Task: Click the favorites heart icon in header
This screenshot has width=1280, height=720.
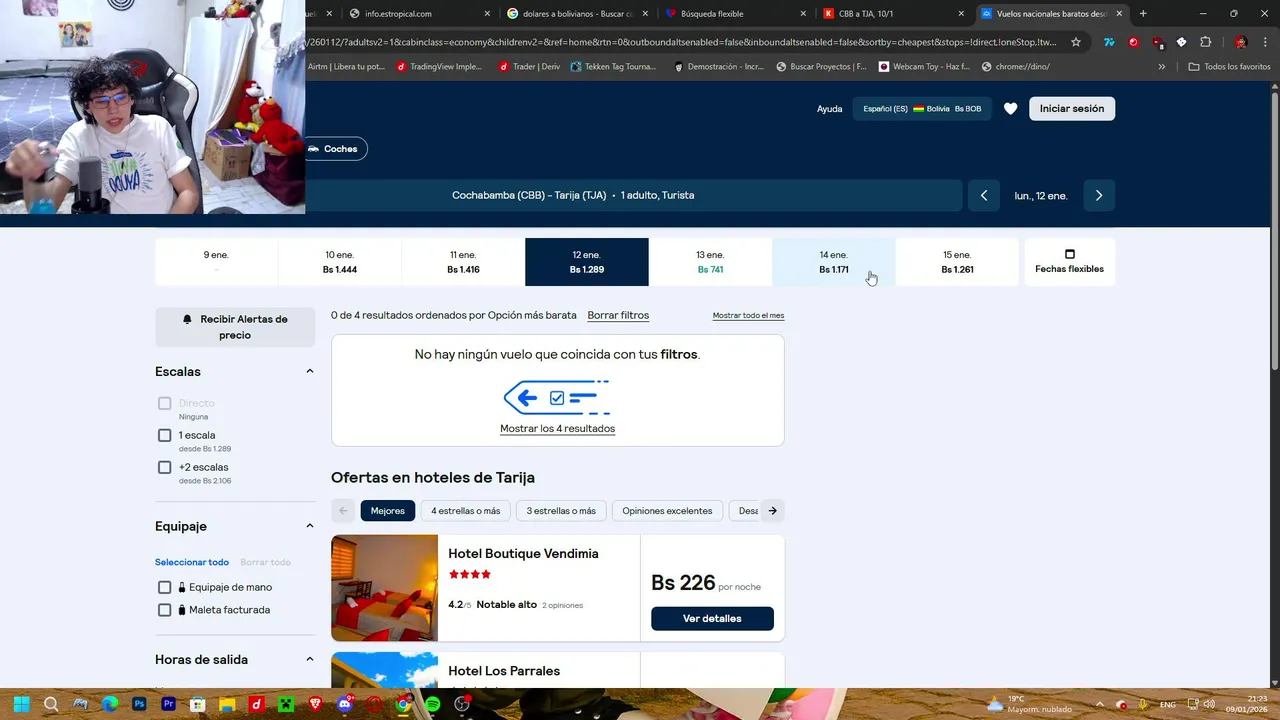Action: 1010,109
